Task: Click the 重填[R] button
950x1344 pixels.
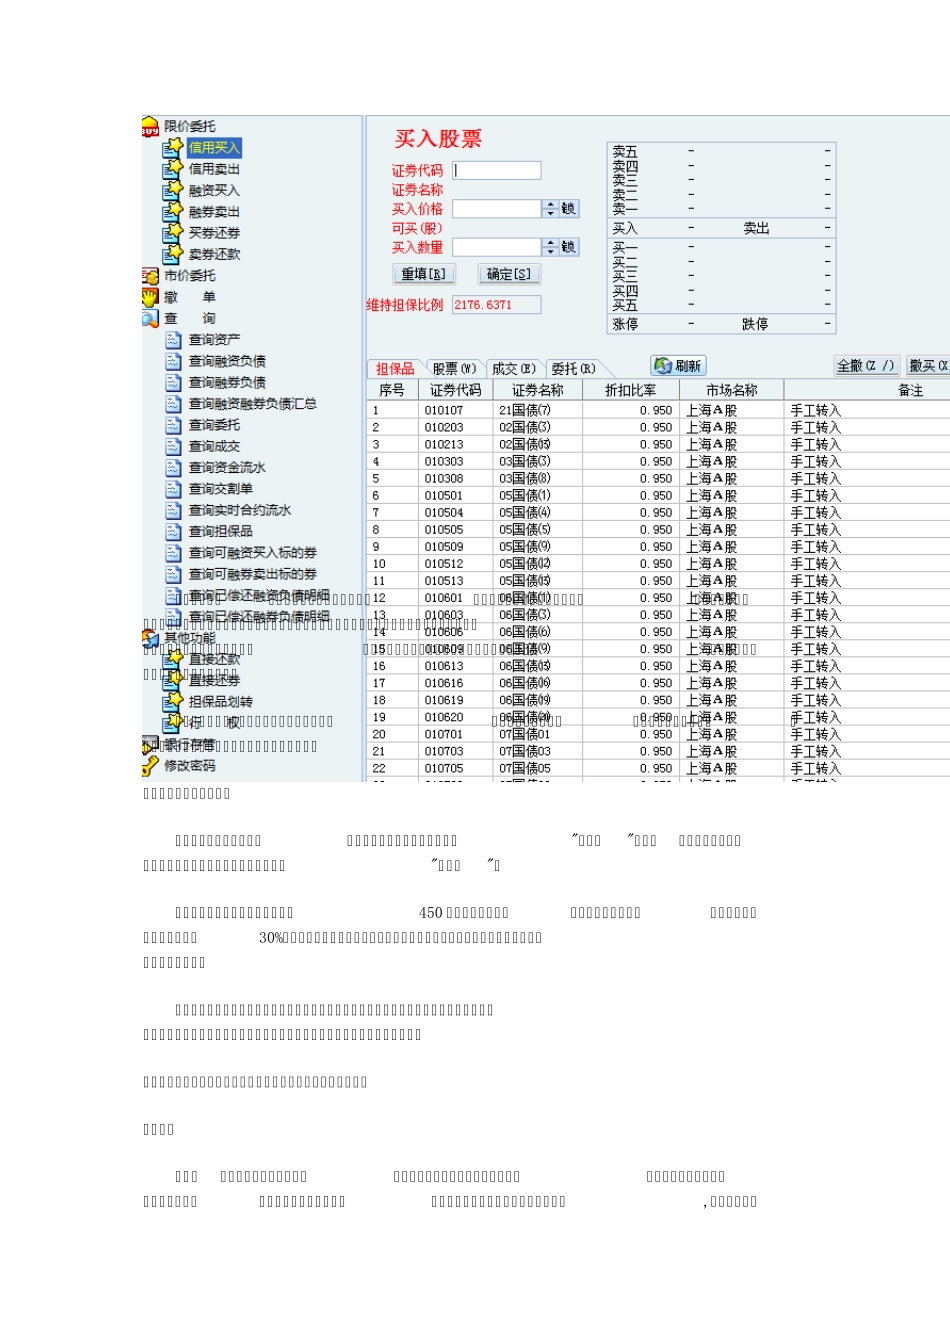Action: [424, 274]
